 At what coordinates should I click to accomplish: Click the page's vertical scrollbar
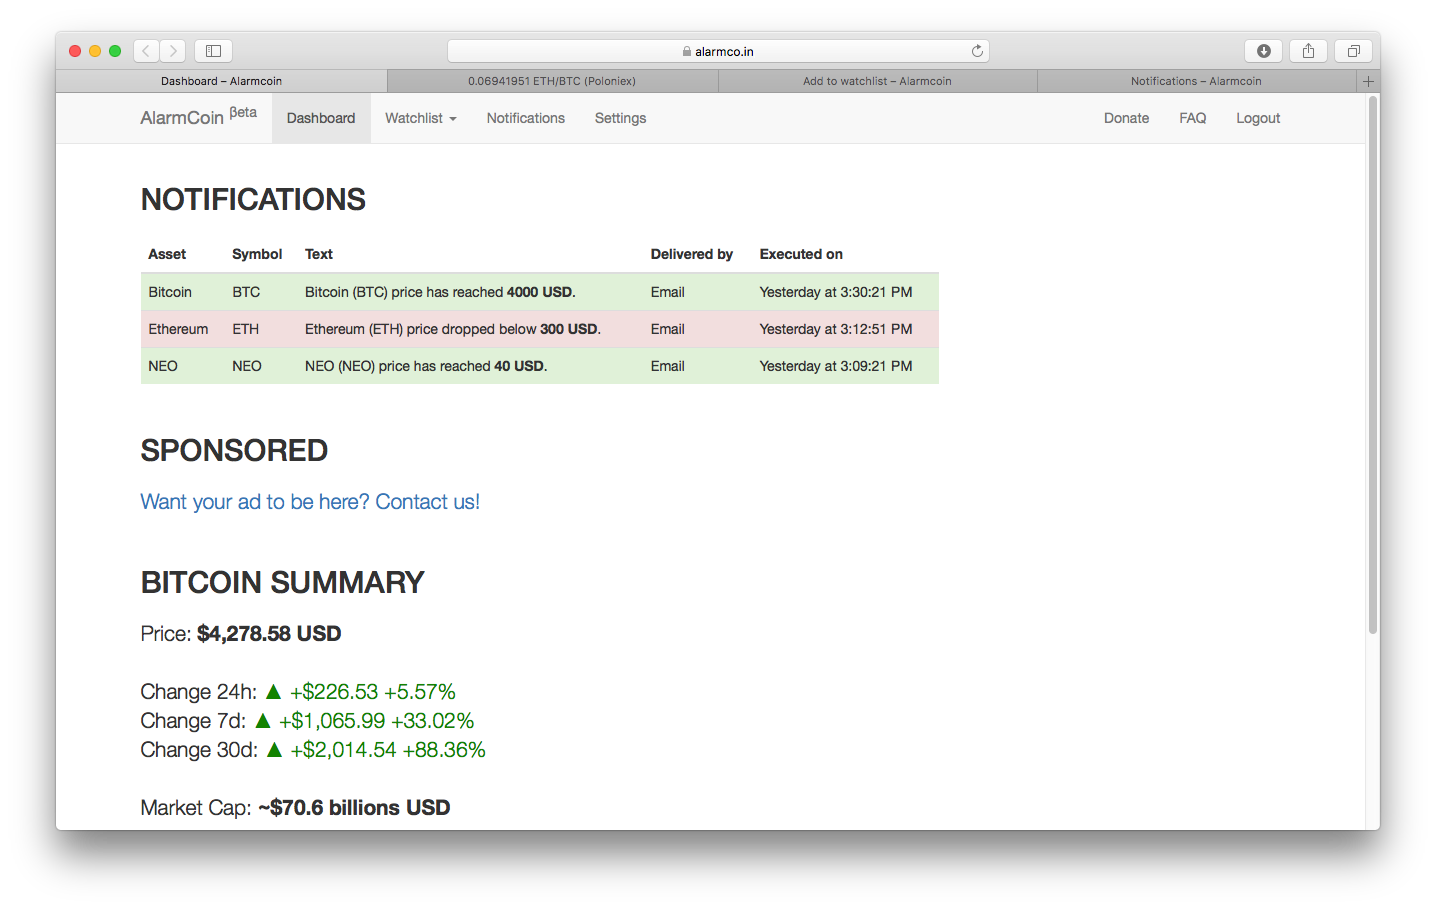coord(1372,365)
